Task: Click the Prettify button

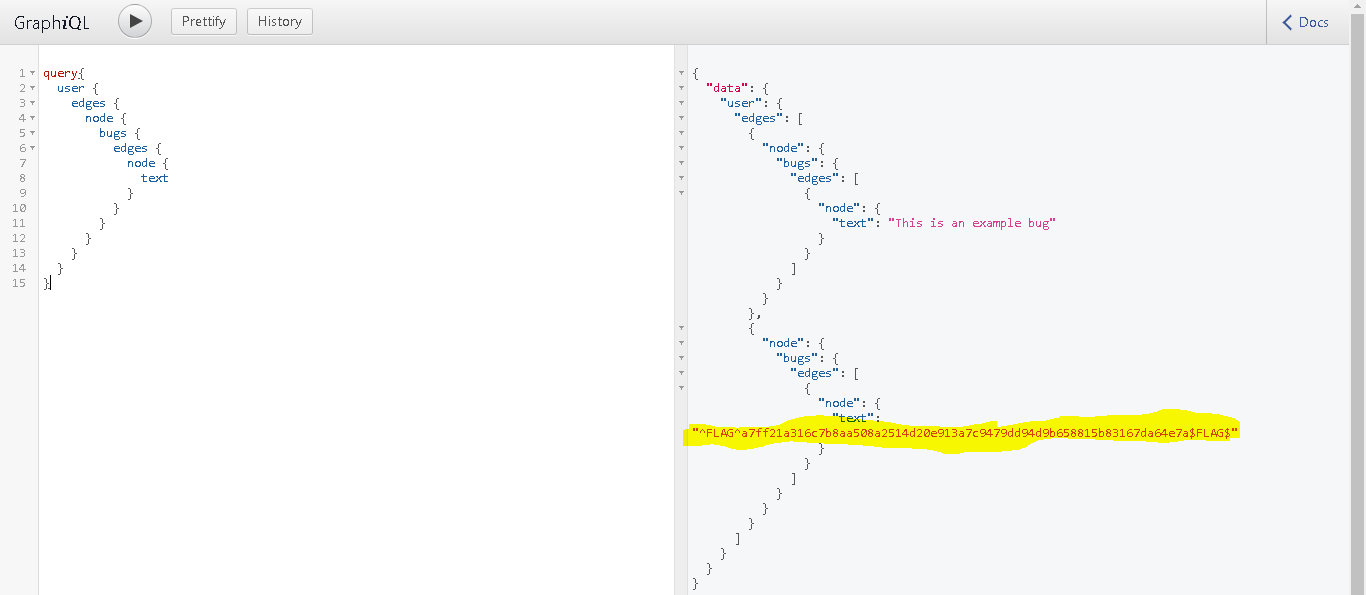Action: click(x=204, y=21)
